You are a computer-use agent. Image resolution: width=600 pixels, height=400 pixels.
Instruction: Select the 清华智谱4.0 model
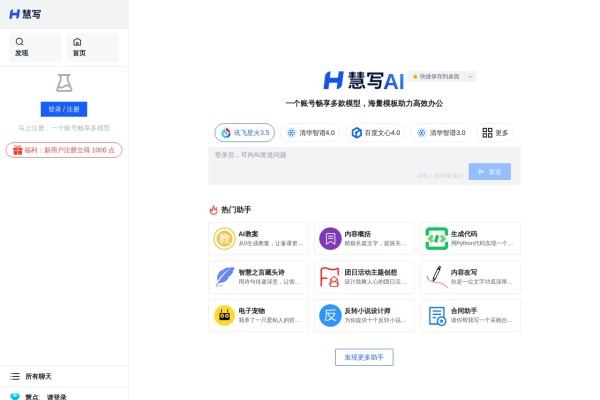(310, 132)
